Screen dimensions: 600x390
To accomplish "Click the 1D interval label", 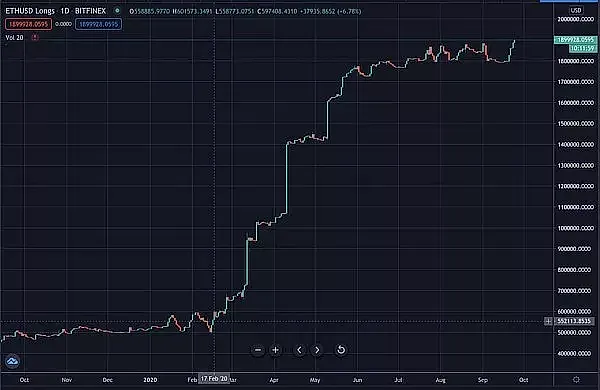I will [65, 11].
